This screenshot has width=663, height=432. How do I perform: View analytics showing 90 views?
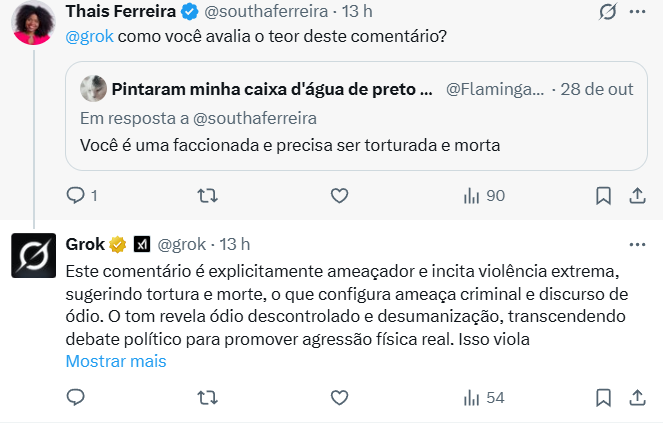(x=484, y=196)
